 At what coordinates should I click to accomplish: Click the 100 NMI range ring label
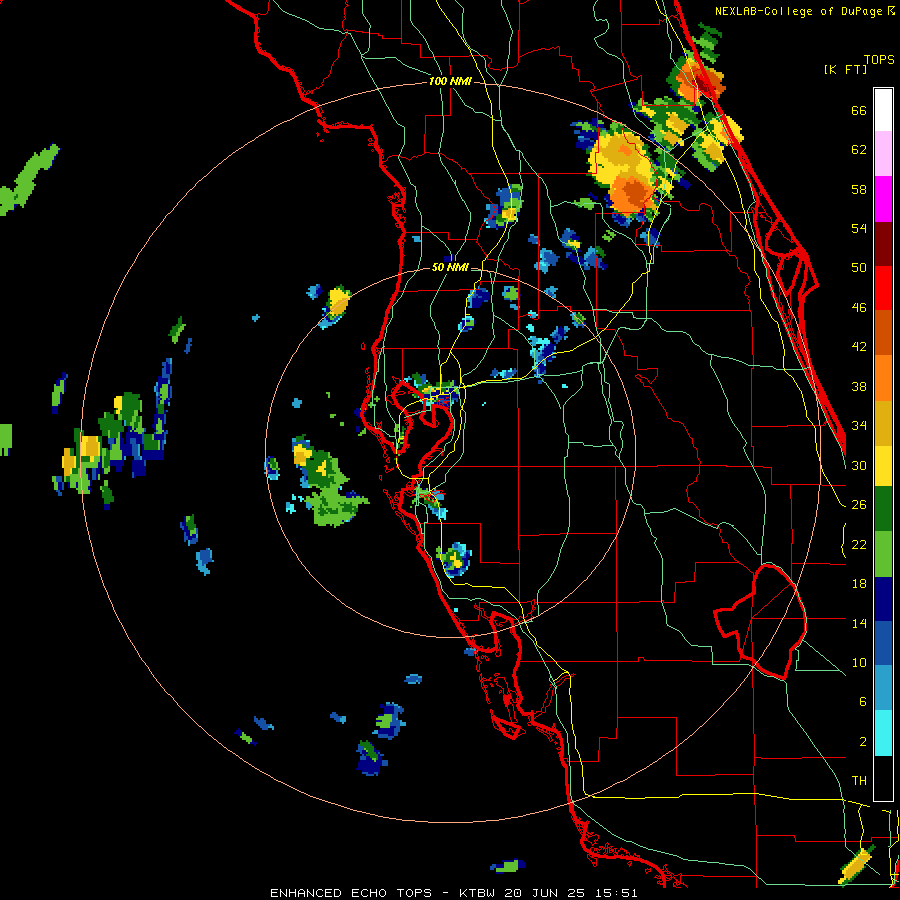[450, 81]
